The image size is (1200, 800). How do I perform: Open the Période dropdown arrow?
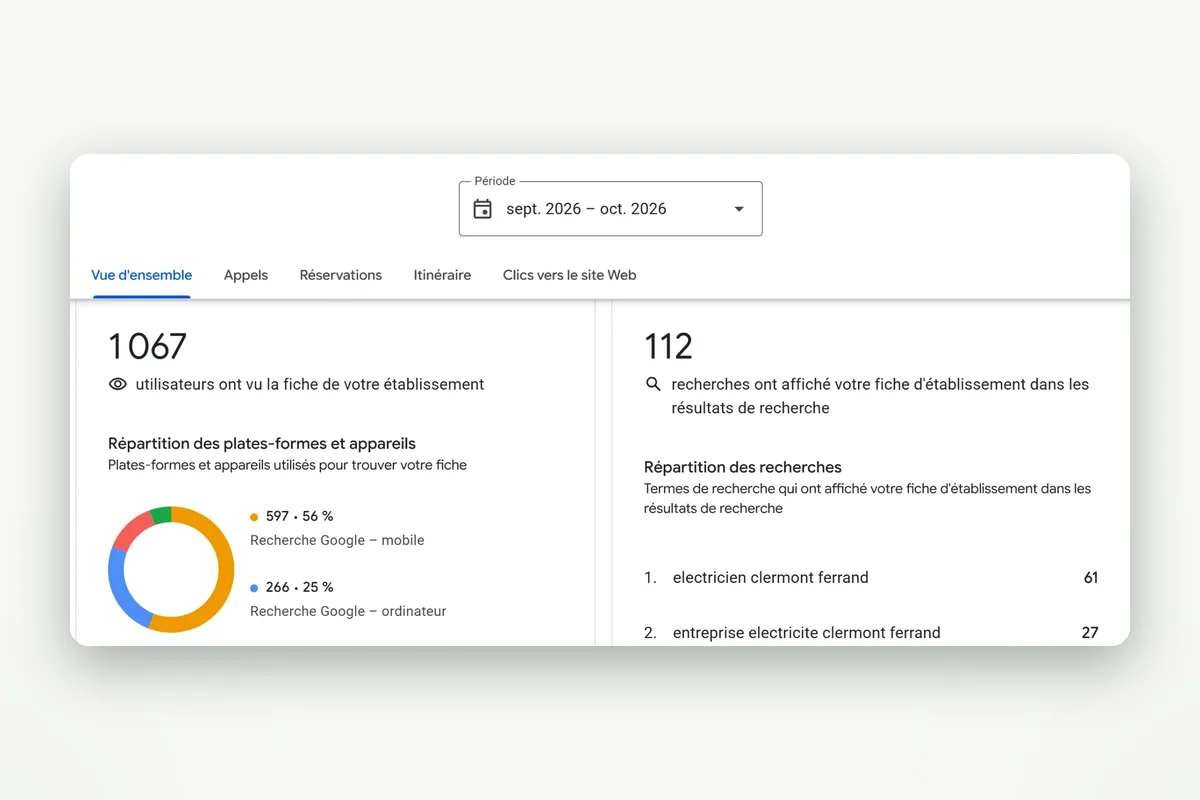pos(739,209)
